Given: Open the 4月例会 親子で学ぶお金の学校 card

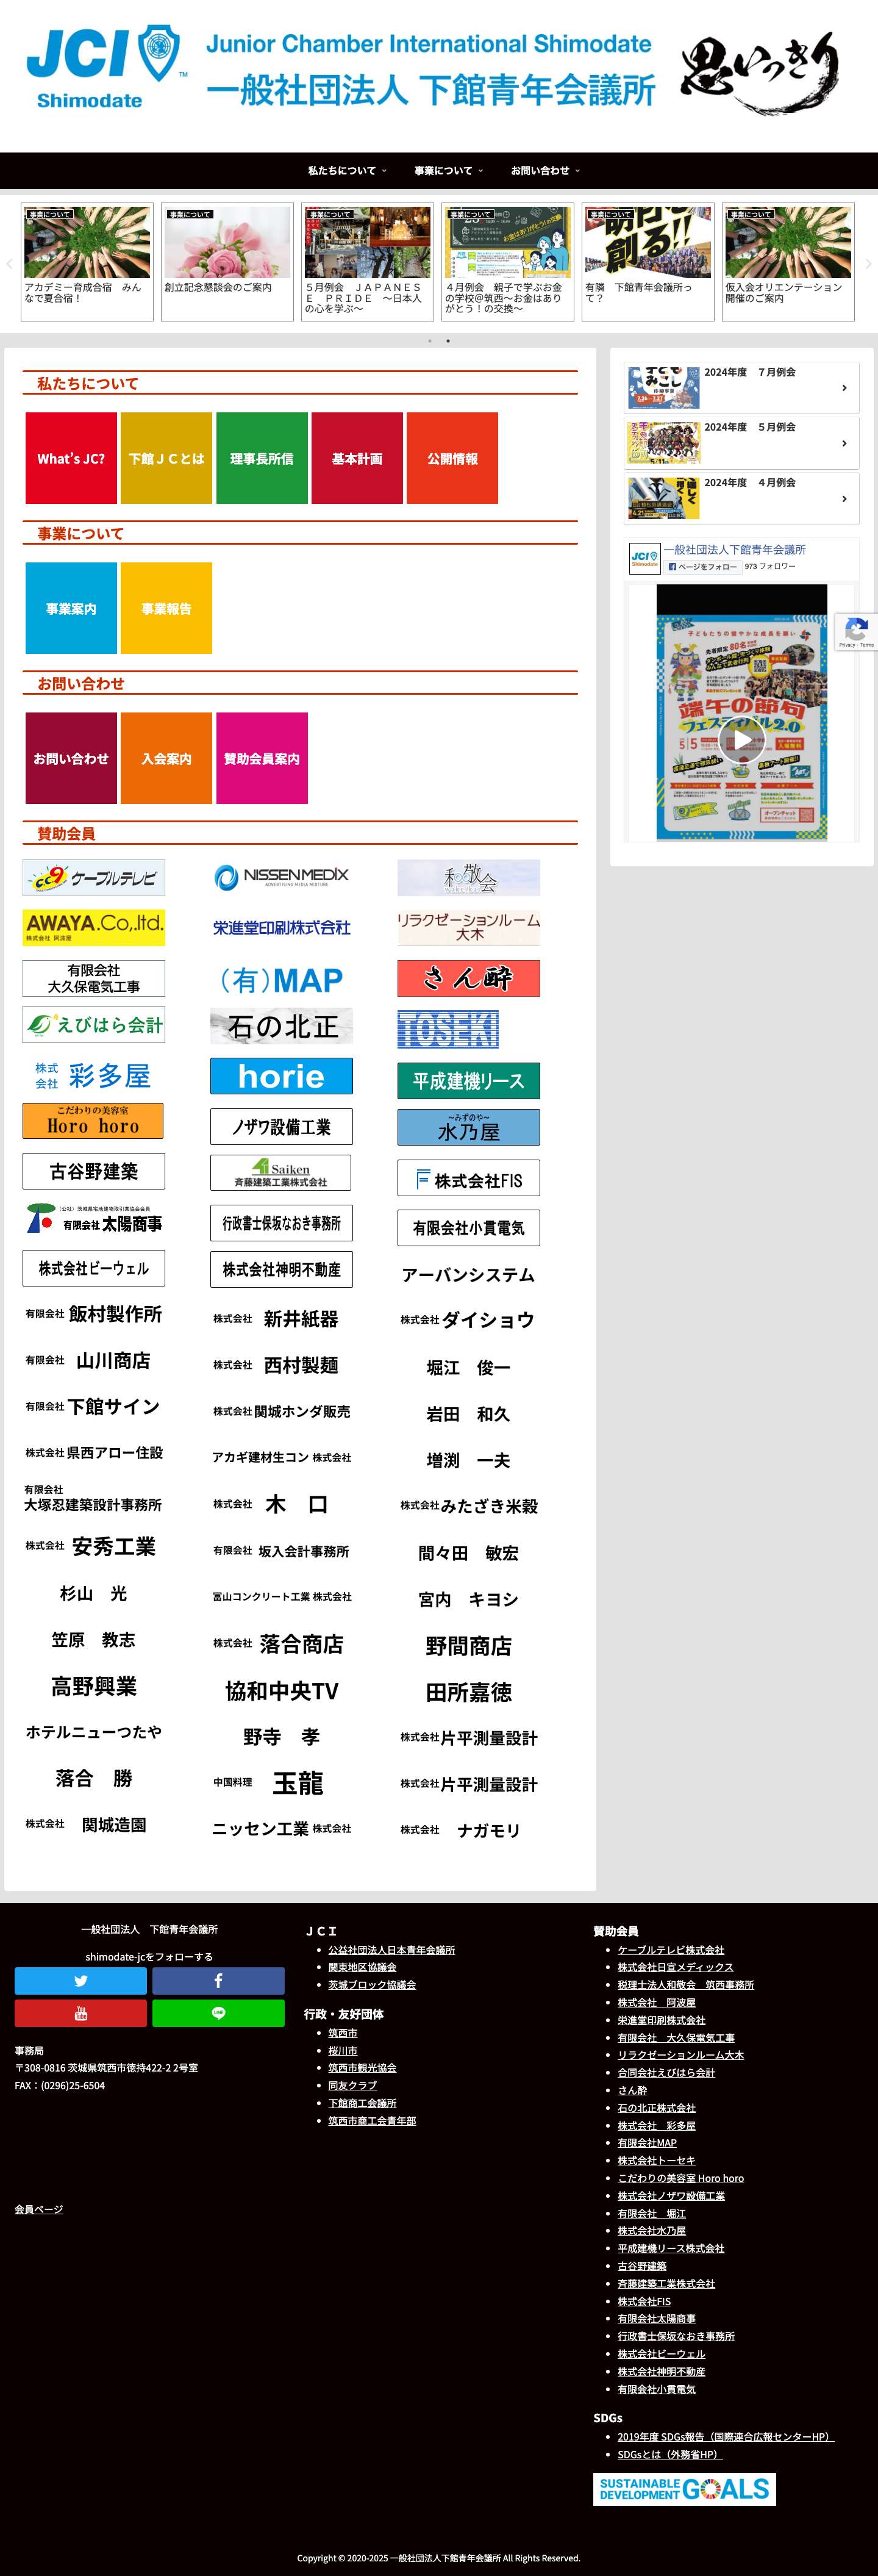Looking at the screenshot, I should click(x=507, y=262).
